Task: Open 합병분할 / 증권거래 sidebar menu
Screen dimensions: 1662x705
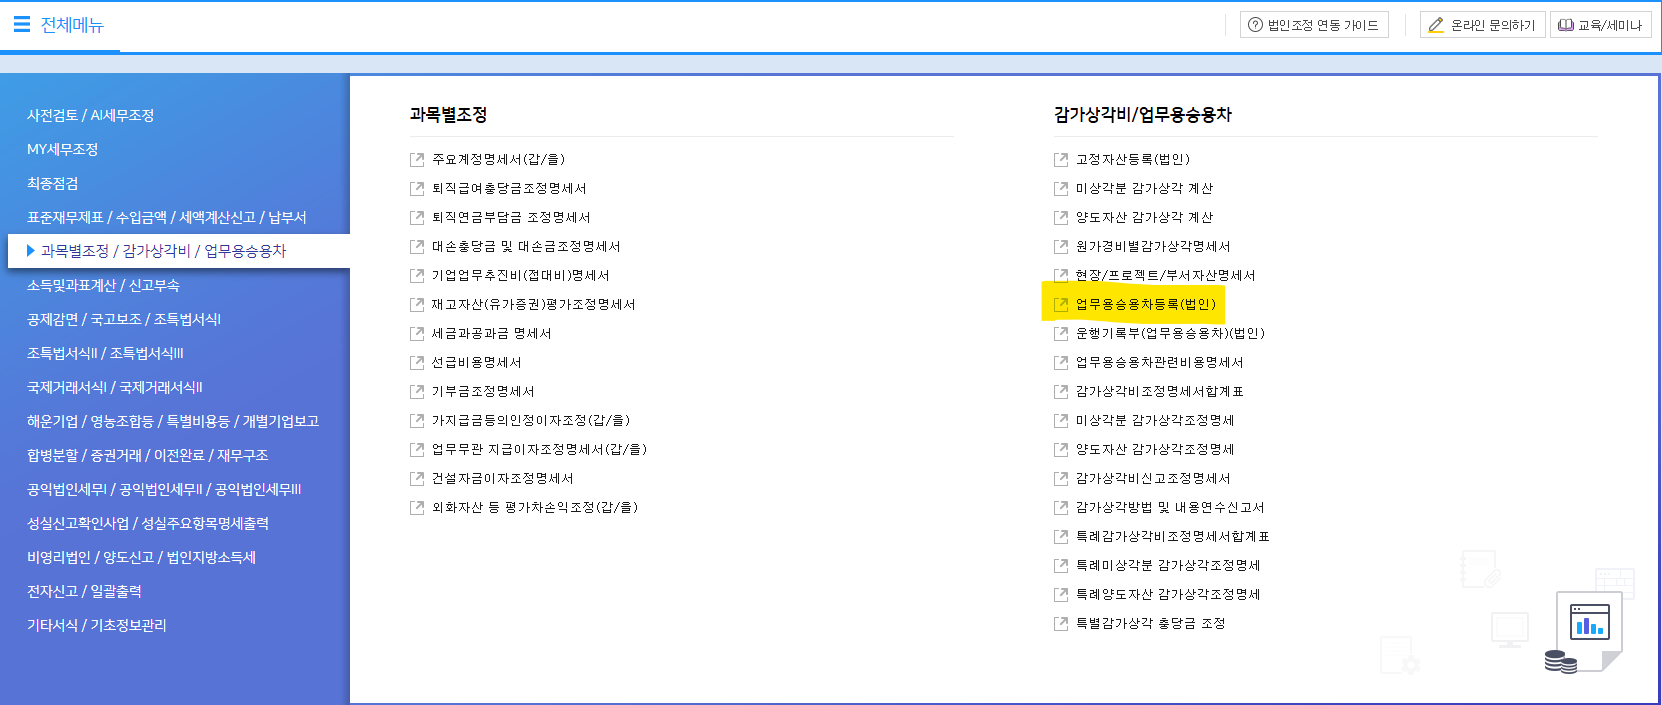Action: [148, 455]
